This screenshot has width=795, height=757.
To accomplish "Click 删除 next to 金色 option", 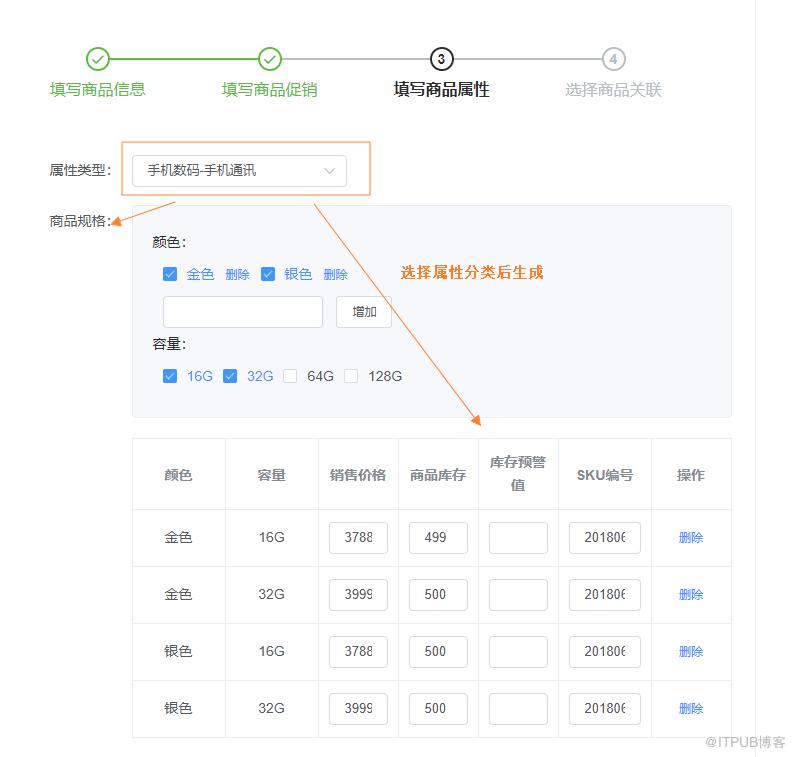I will coord(237,275).
